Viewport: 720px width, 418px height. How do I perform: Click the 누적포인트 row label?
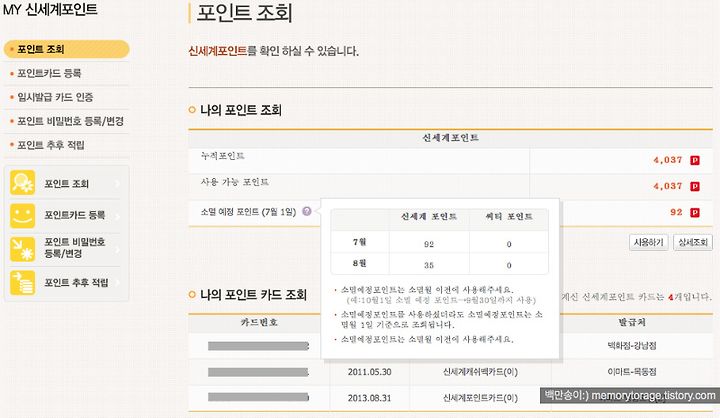point(223,156)
